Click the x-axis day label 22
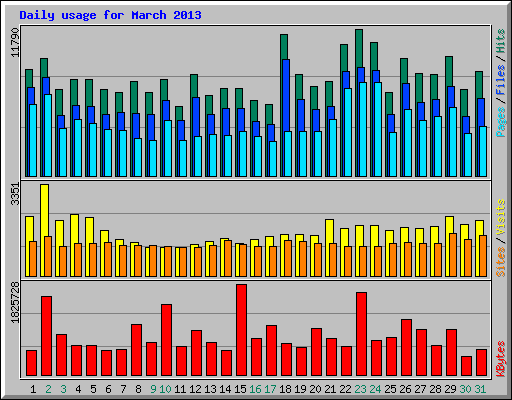 point(345,389)
